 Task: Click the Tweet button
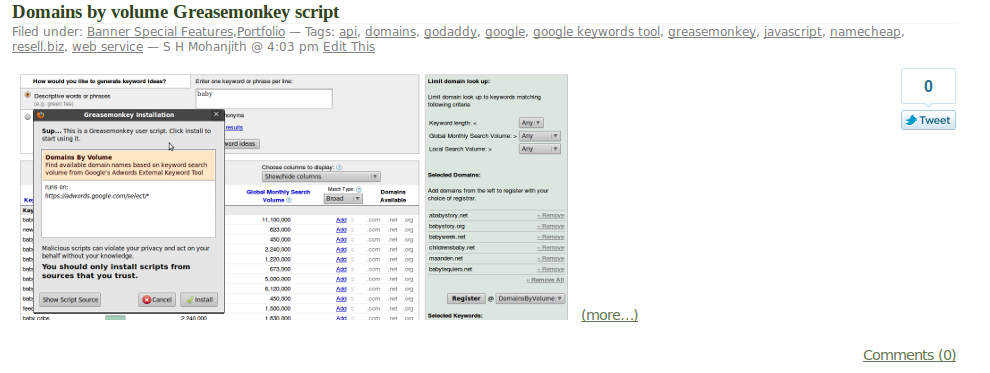tap(928, 120)
